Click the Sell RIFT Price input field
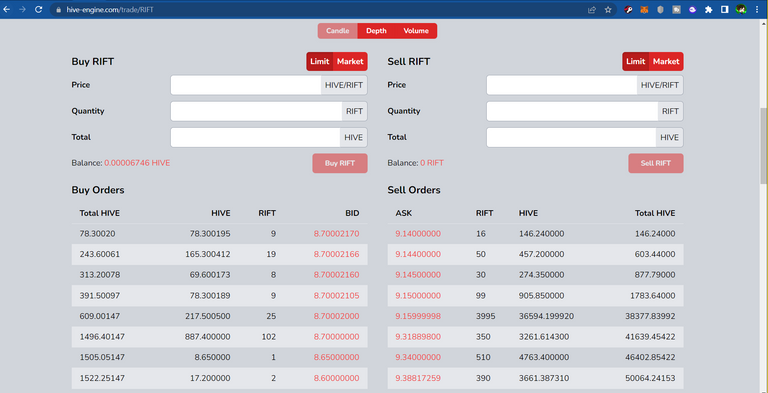 562,85
